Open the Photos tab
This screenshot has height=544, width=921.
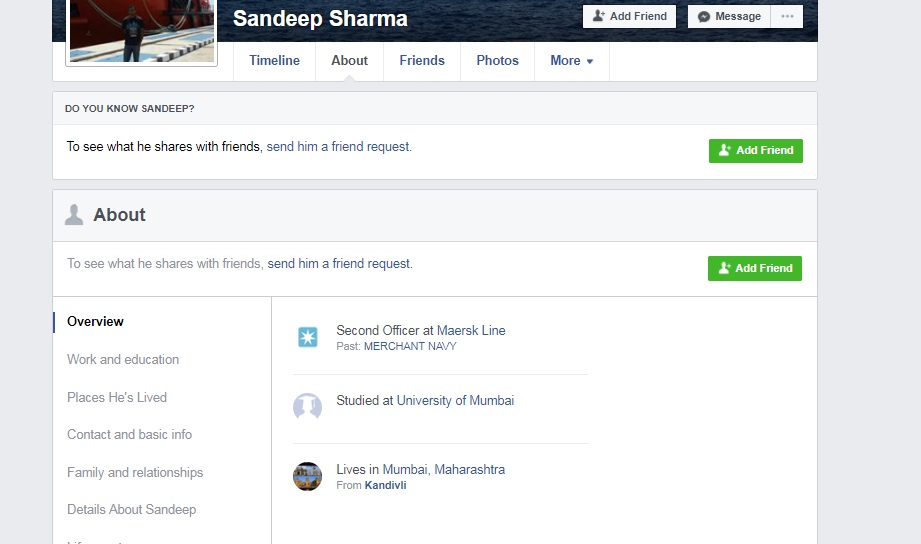(497, 61)
